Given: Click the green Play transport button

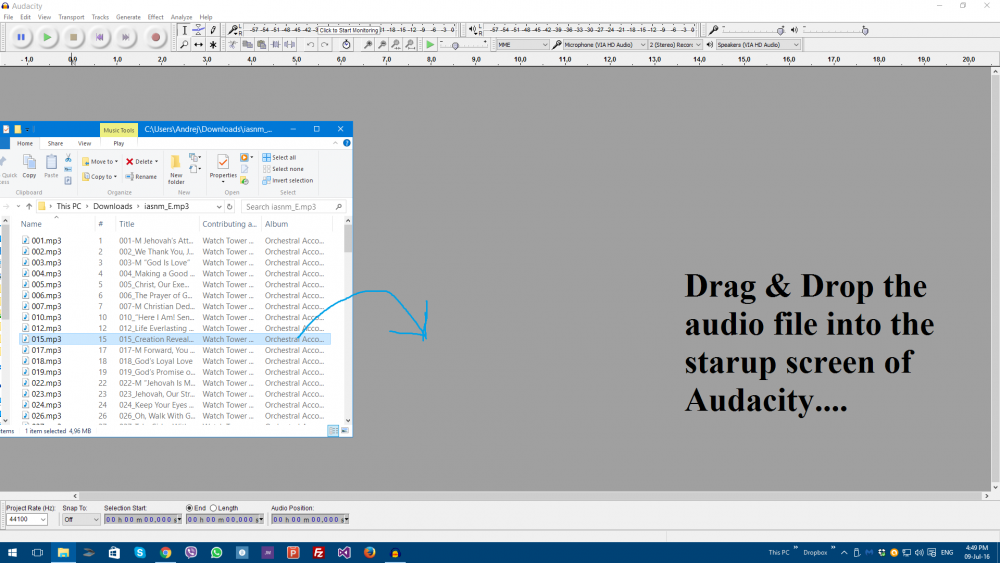Looking at the screenshot, I should (47, 38).
